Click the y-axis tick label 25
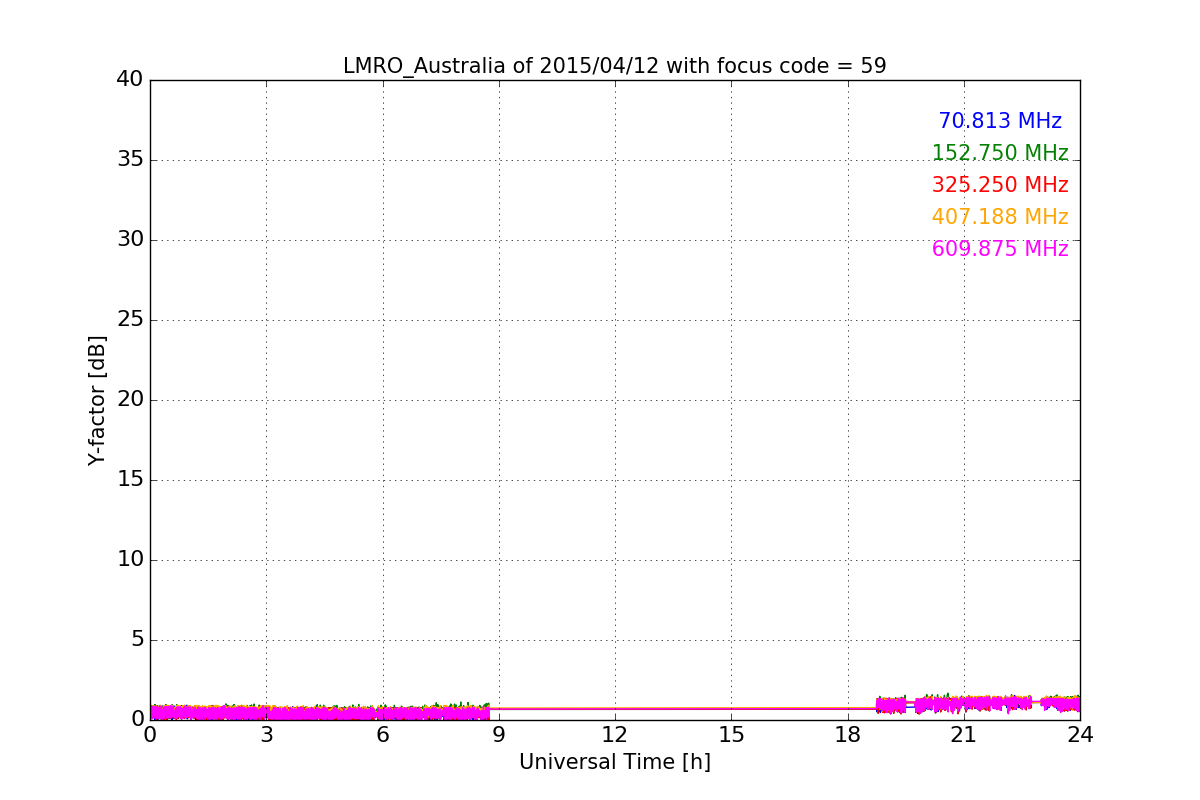 [x=130, y=320]
